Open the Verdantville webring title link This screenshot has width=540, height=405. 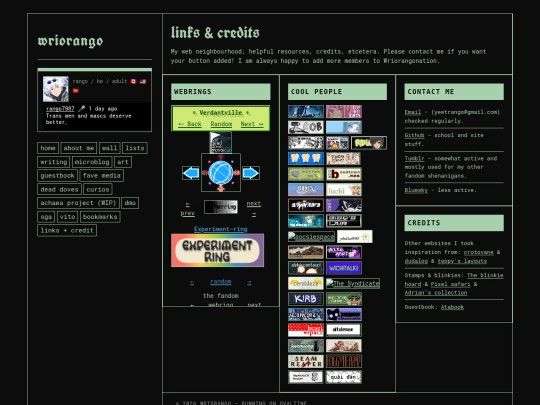[221, 113]
